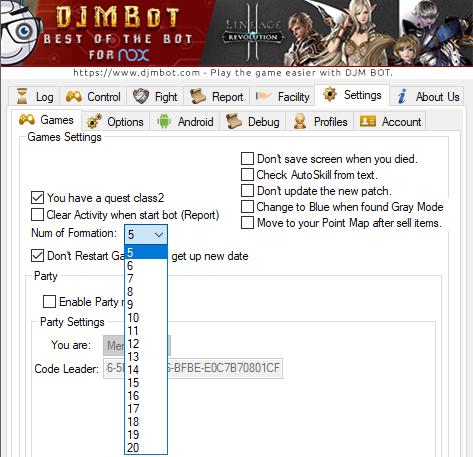The image size is (473, 457).
Task: Check 'Don't save screen when you died'
Action: (x=247, y=159)
